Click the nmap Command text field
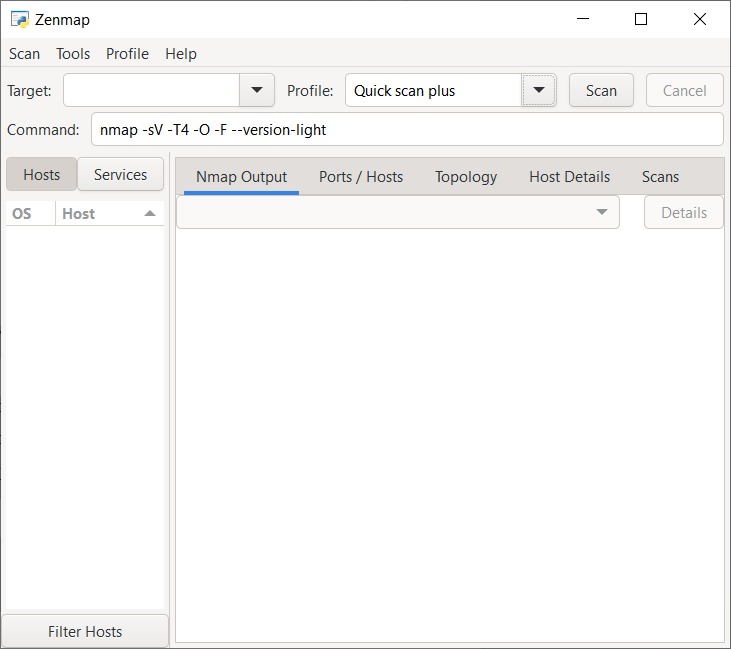This screenshot has height=649, width=731. coord(407,129)
